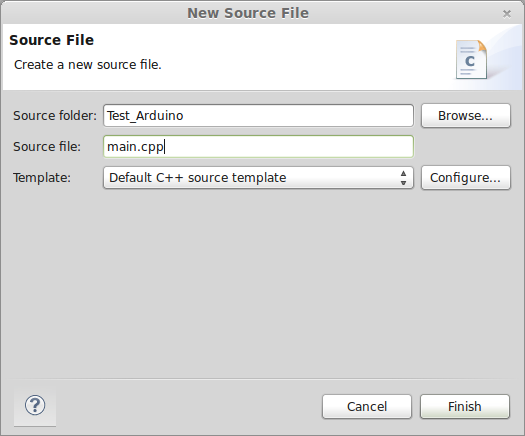
Task: Select the 'Default C++ source template' text
Action: tap(198, 177)
